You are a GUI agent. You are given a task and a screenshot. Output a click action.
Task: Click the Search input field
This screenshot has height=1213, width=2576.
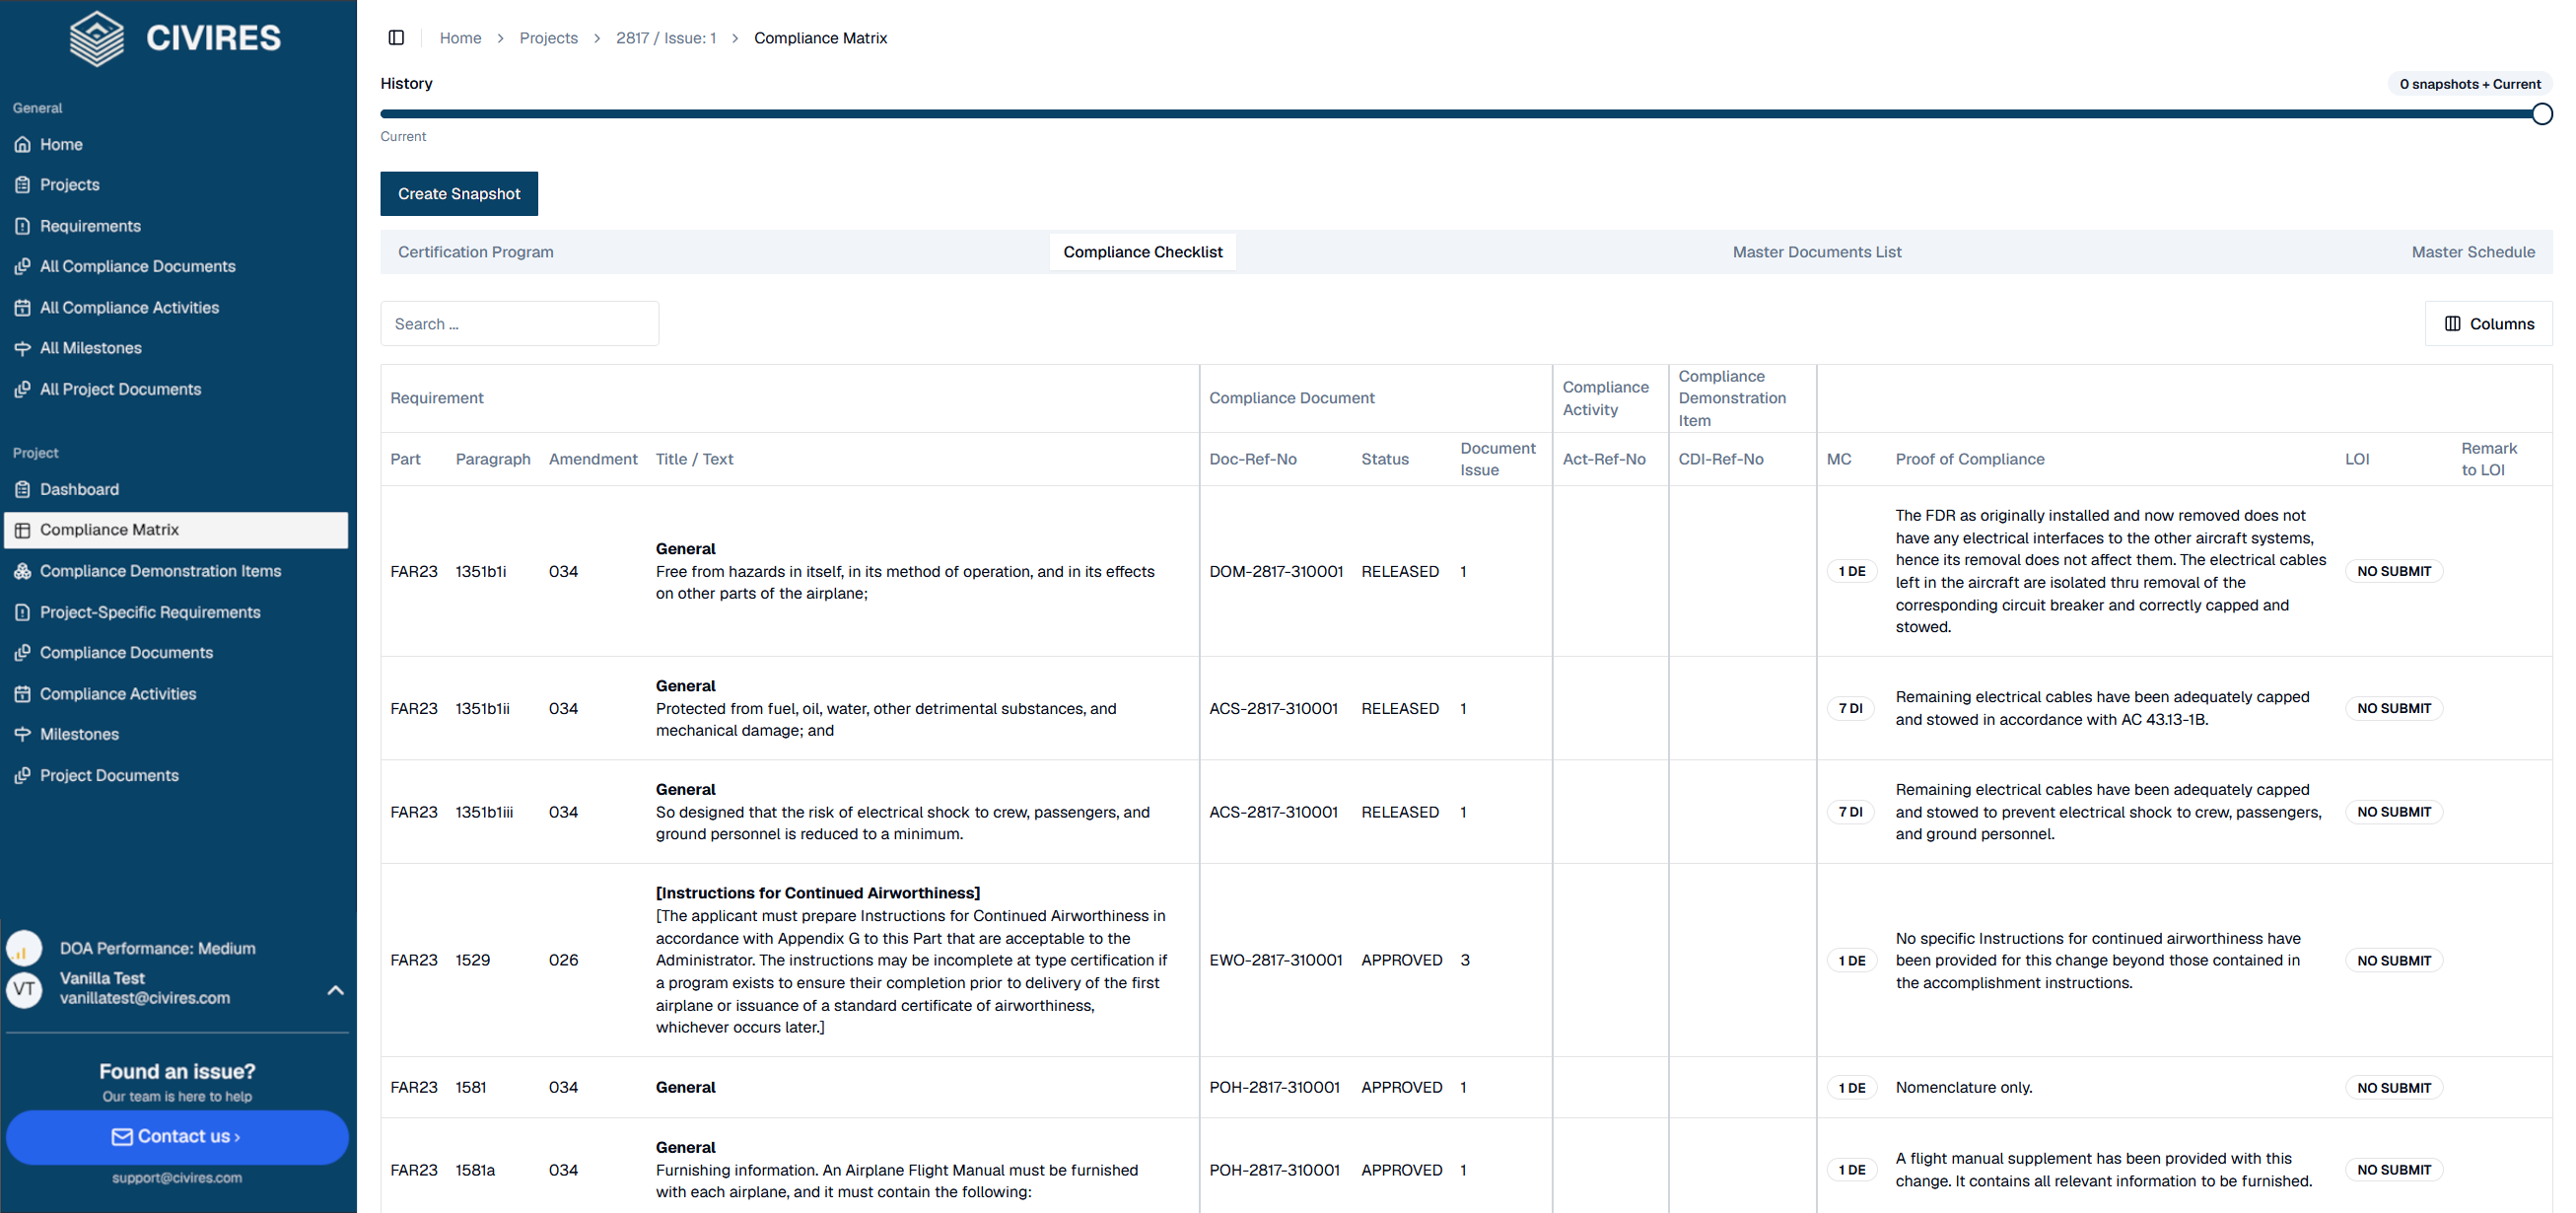[x=519, y=324]
